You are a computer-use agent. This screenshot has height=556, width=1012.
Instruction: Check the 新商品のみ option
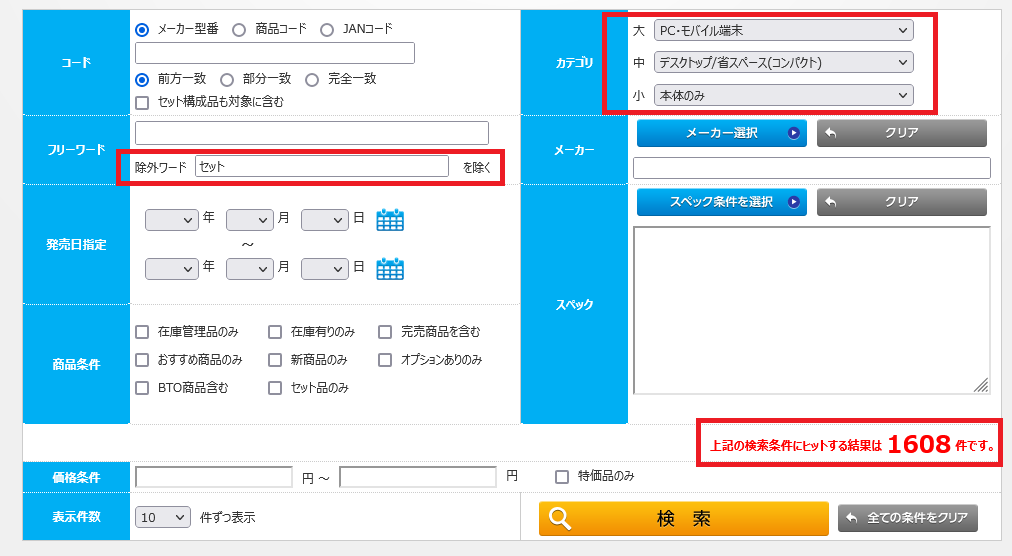point(275,360)
